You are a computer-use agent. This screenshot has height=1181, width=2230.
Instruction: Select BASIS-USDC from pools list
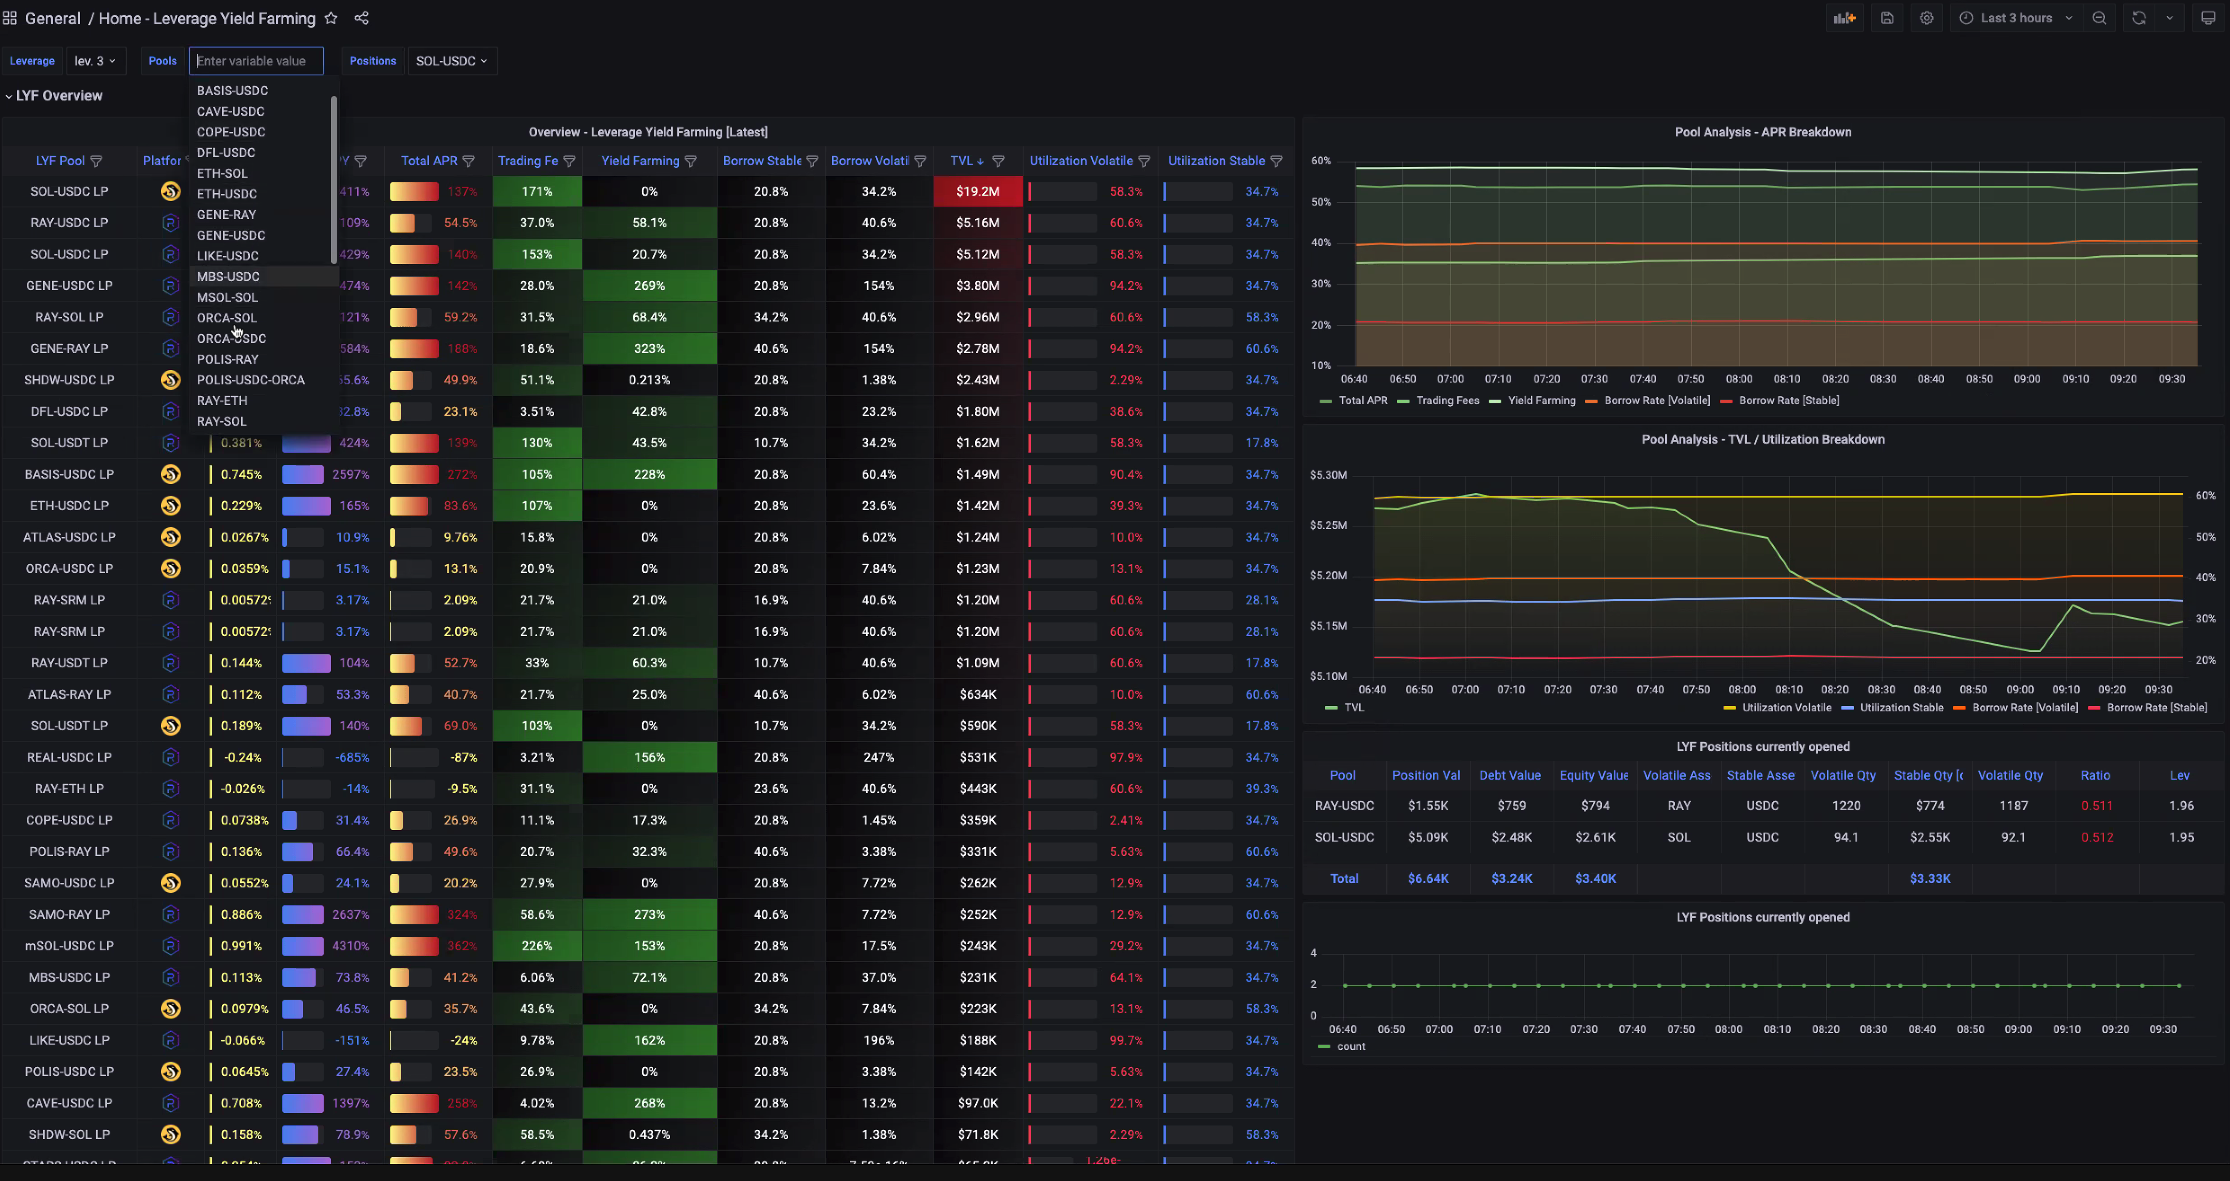pos(232,90)
